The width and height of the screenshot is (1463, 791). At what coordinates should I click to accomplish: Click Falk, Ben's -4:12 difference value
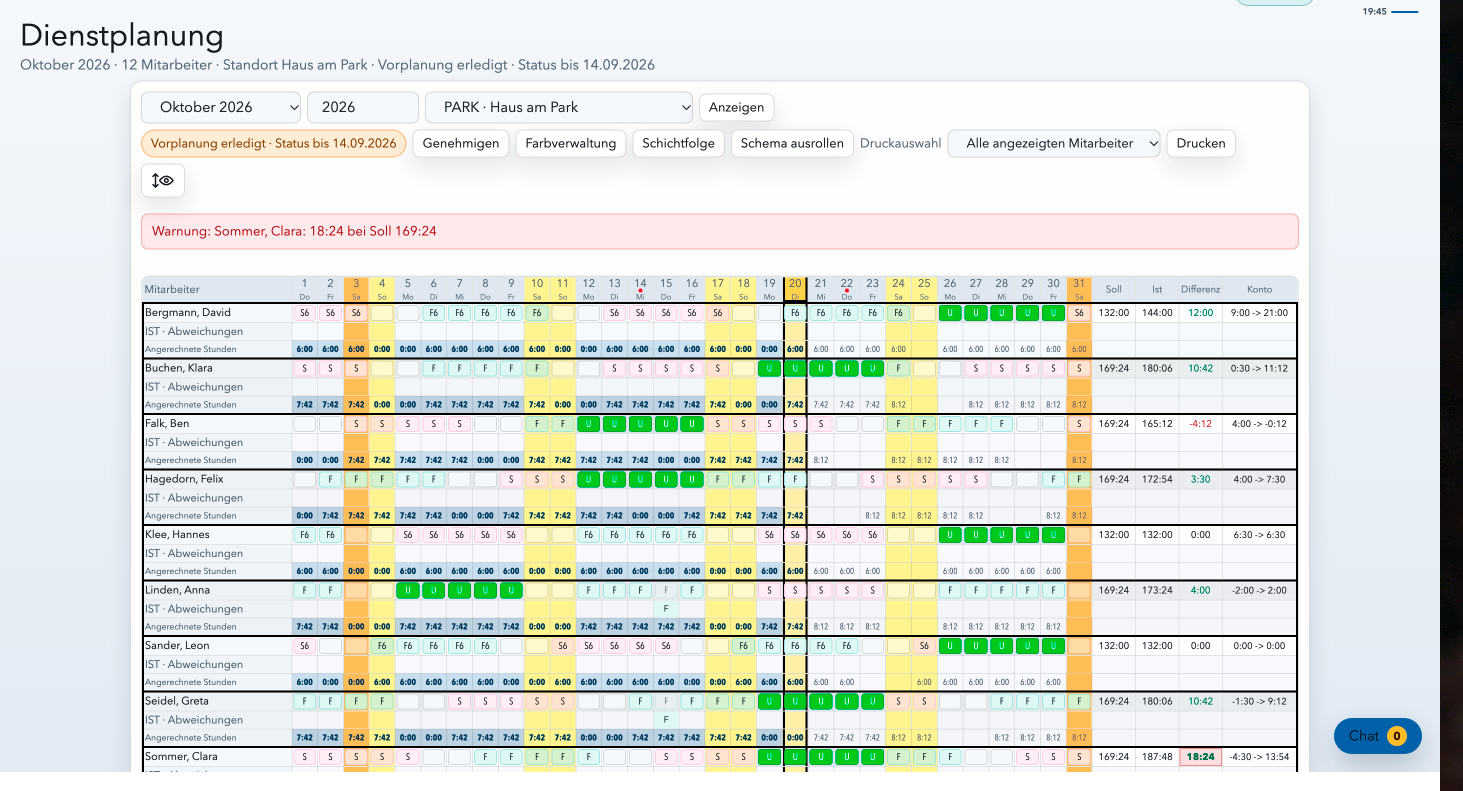(1200, 424)
